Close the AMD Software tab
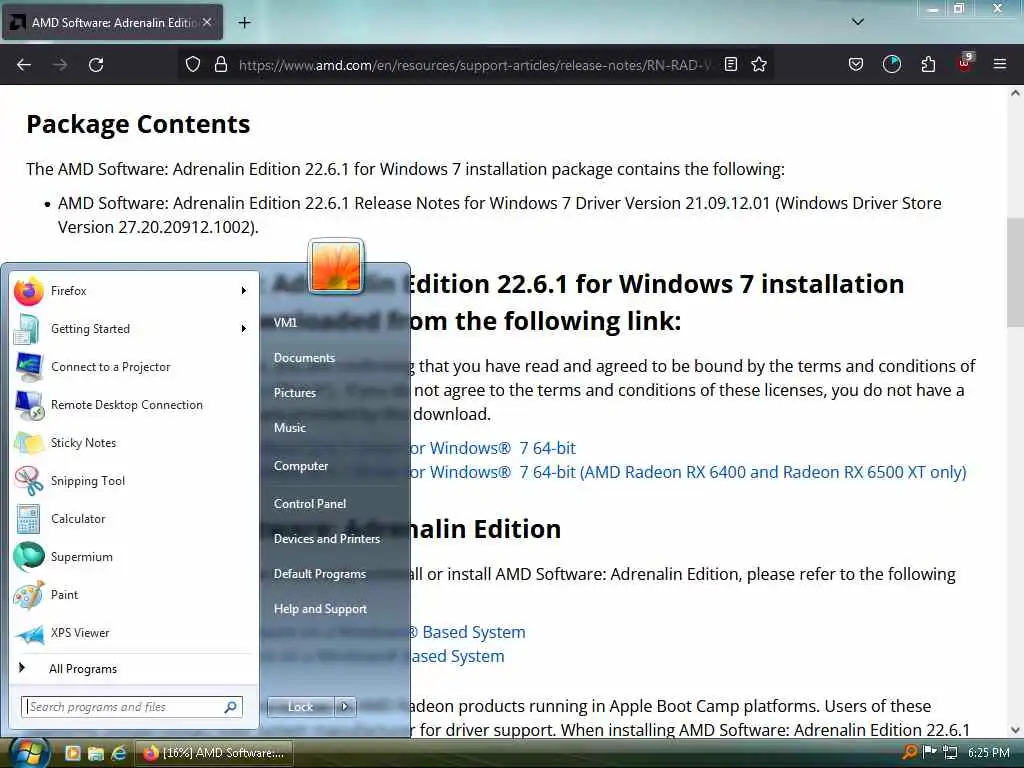 207,22
